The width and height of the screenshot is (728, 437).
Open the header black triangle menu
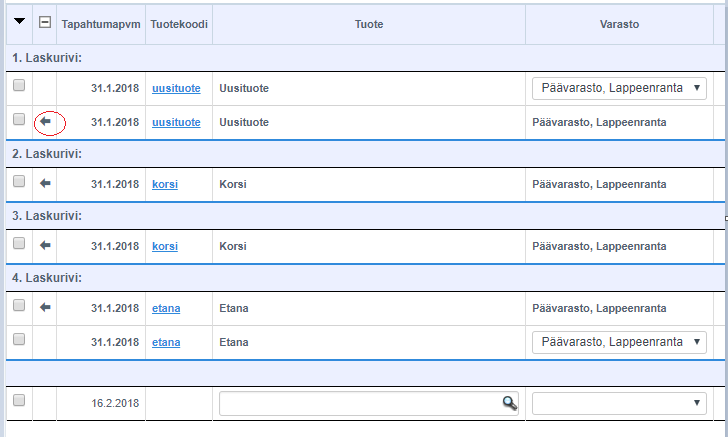pyautogui.click(x=19, y=22)
